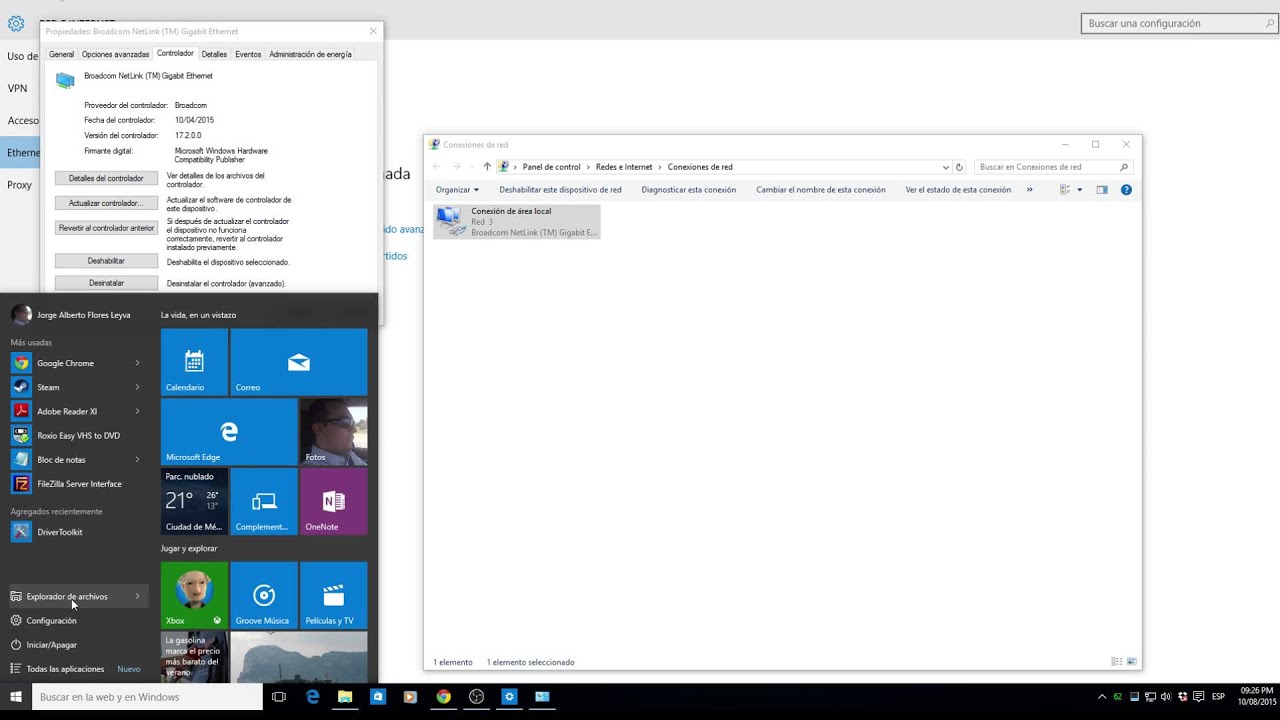1280x720 pixels.
Task: Click Cambiar el nombre de esta conexión
Action: [x=821, y=190]
